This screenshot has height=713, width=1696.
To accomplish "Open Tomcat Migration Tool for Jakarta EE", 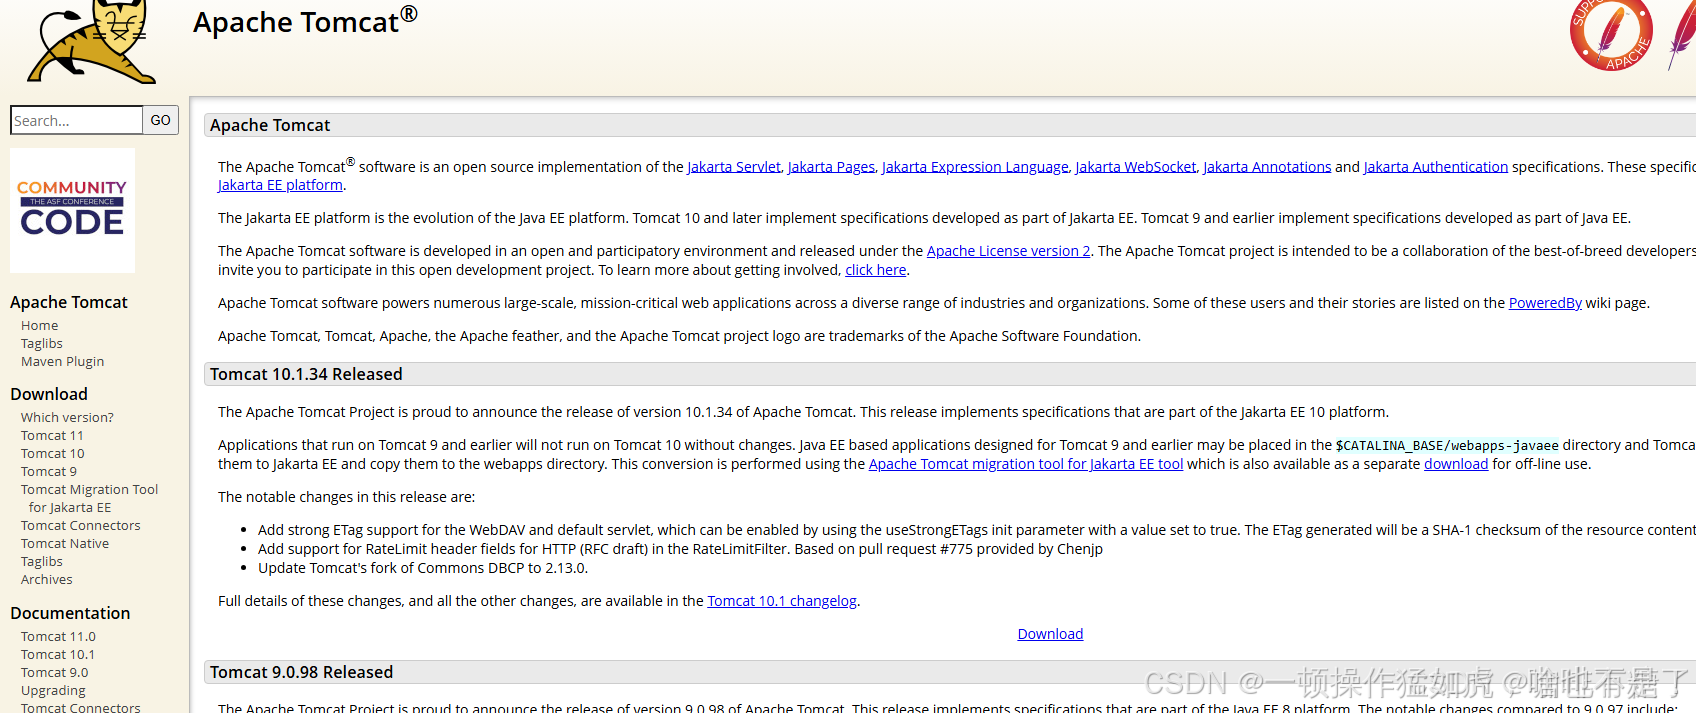I will 89,499.
